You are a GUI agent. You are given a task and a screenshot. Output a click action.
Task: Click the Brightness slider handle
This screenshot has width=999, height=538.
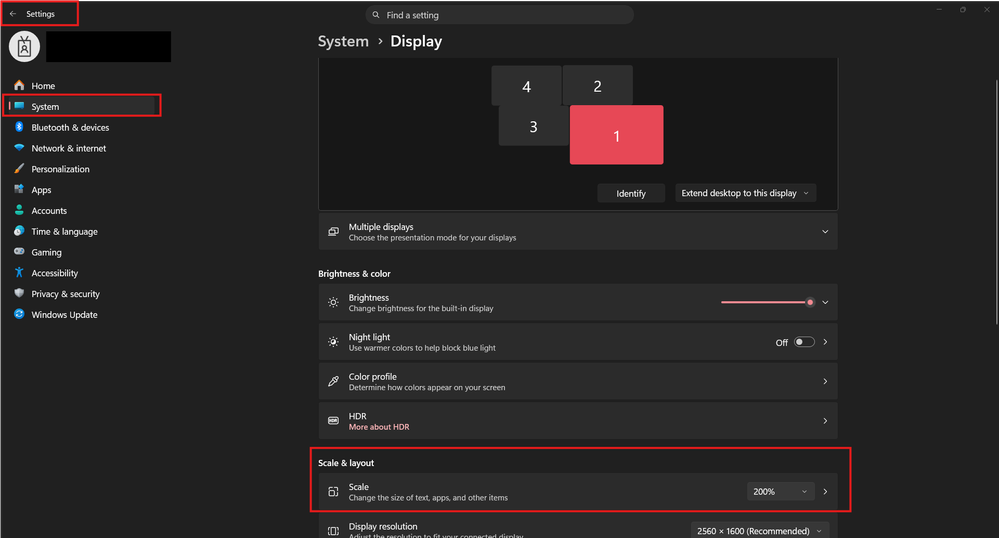[810, 302]
